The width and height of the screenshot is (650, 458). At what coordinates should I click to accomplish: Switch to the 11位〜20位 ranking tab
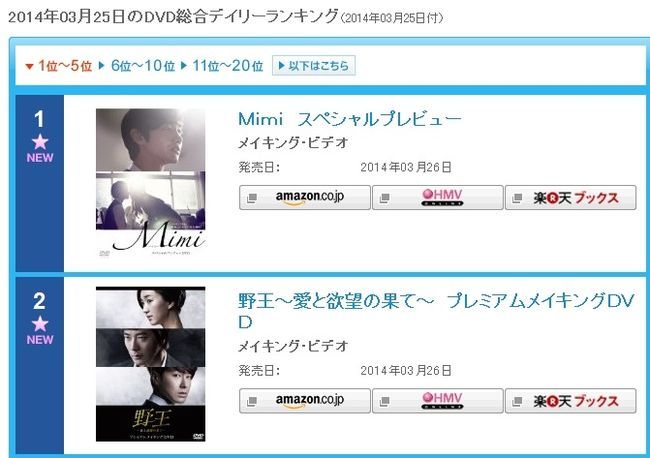click(223, 65)
